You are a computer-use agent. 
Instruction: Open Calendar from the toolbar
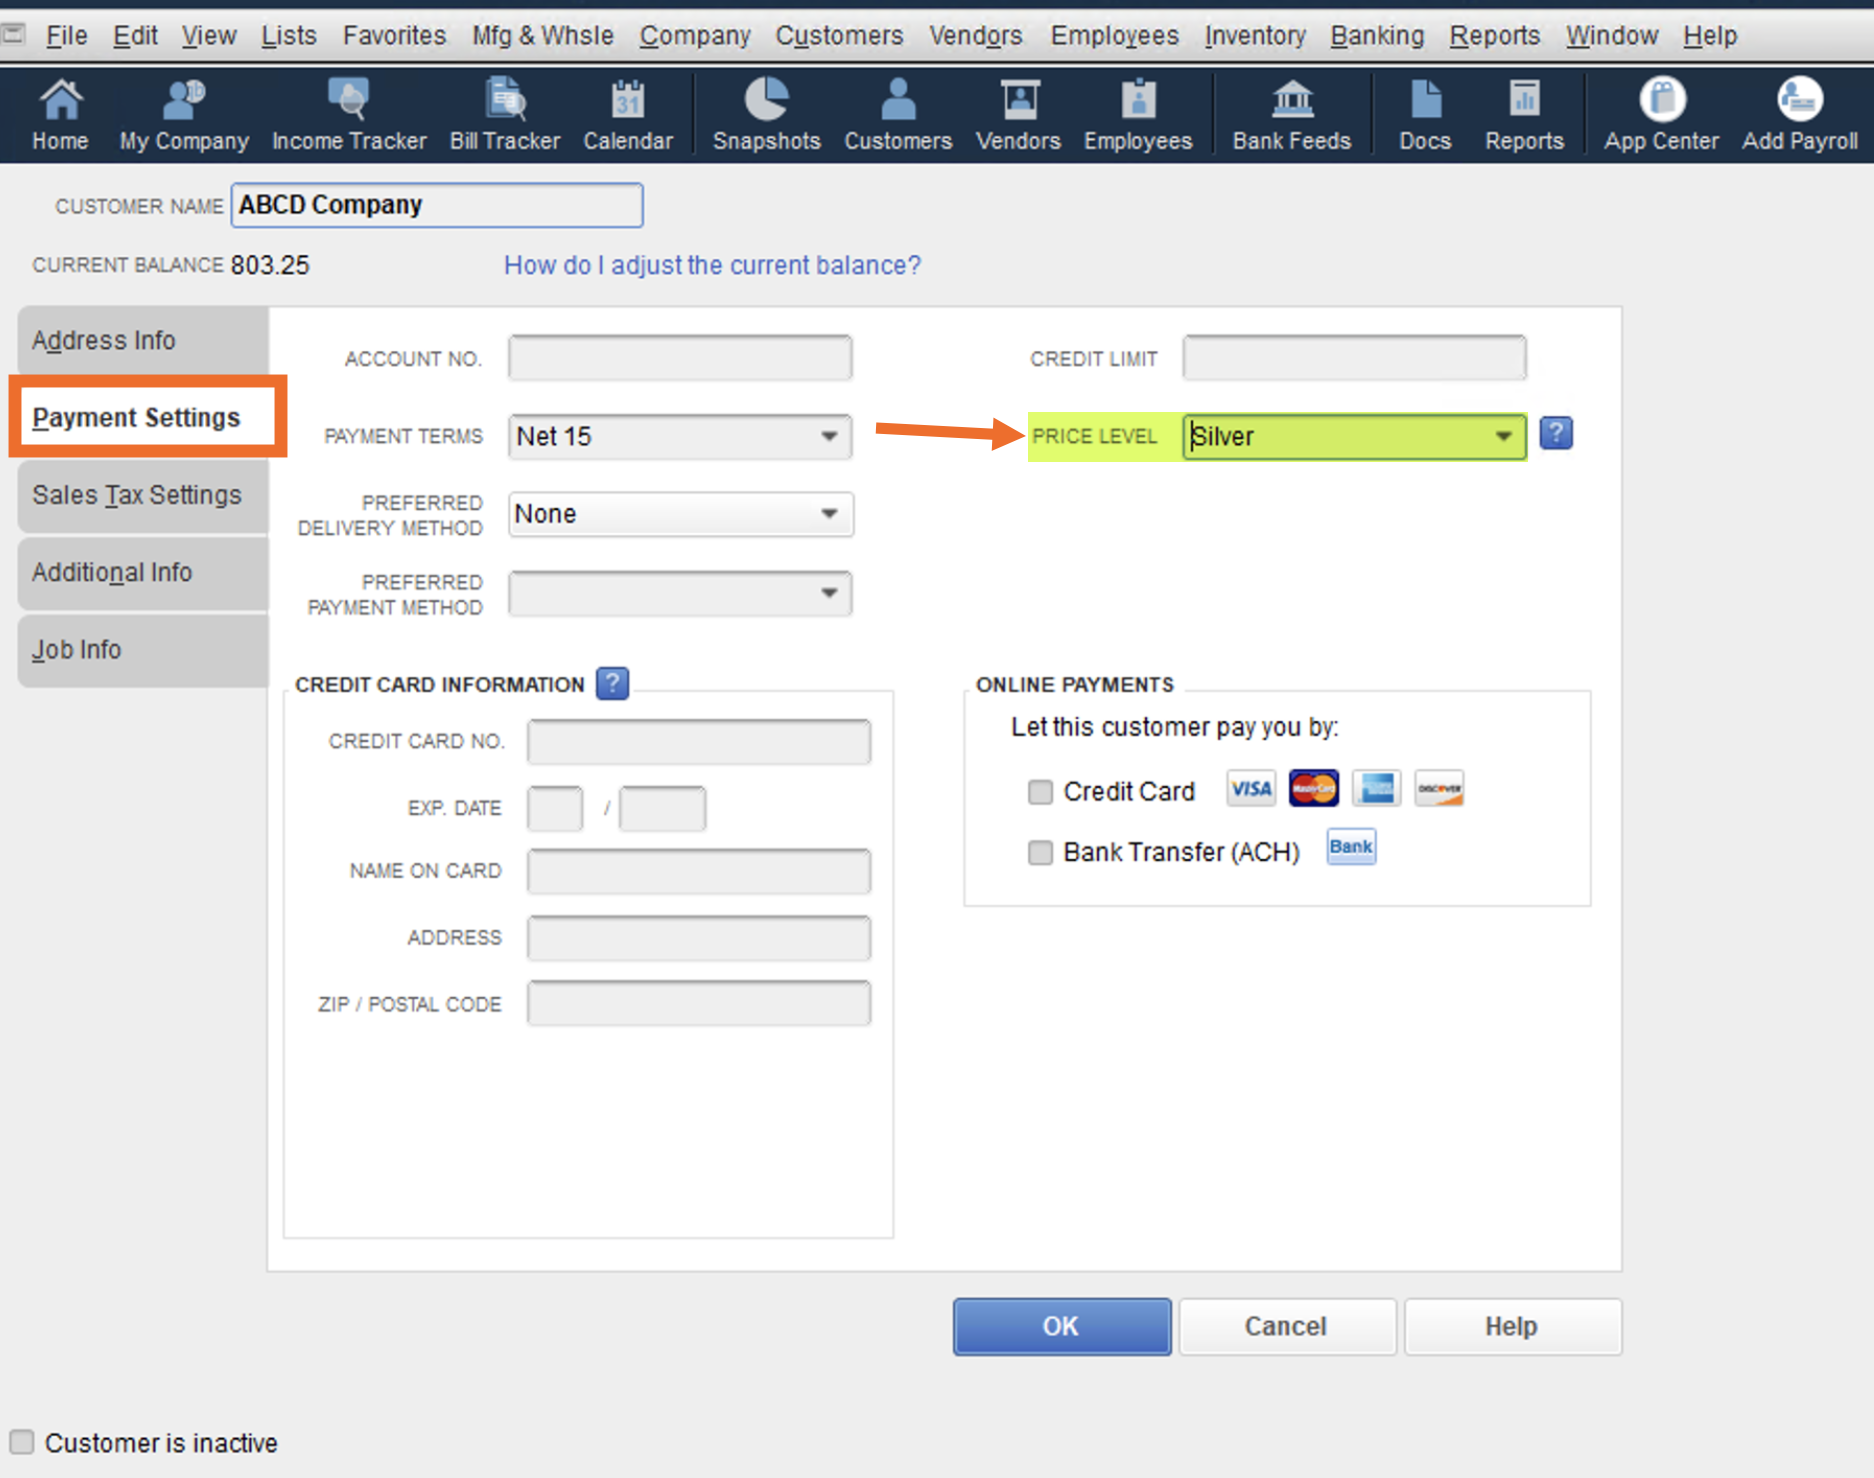[x=628, y=114]
